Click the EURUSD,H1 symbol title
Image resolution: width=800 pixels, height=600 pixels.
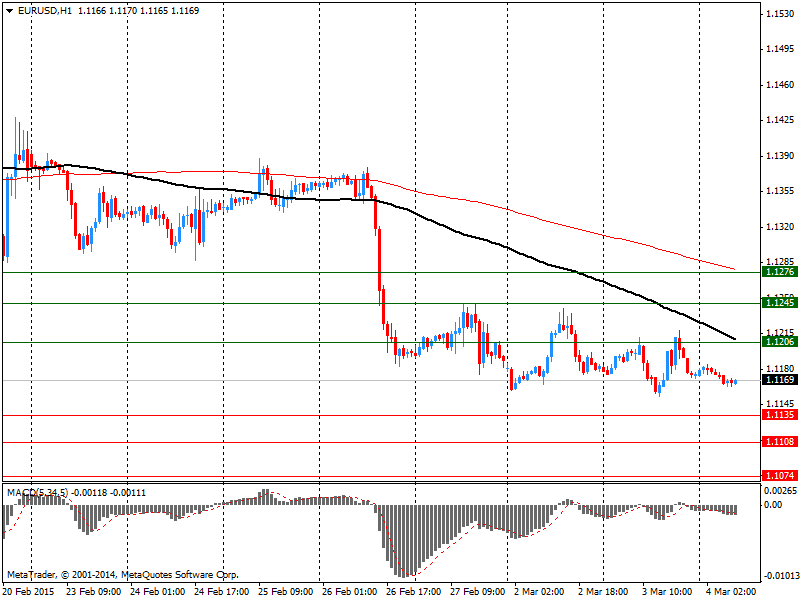tap(44, 11)
